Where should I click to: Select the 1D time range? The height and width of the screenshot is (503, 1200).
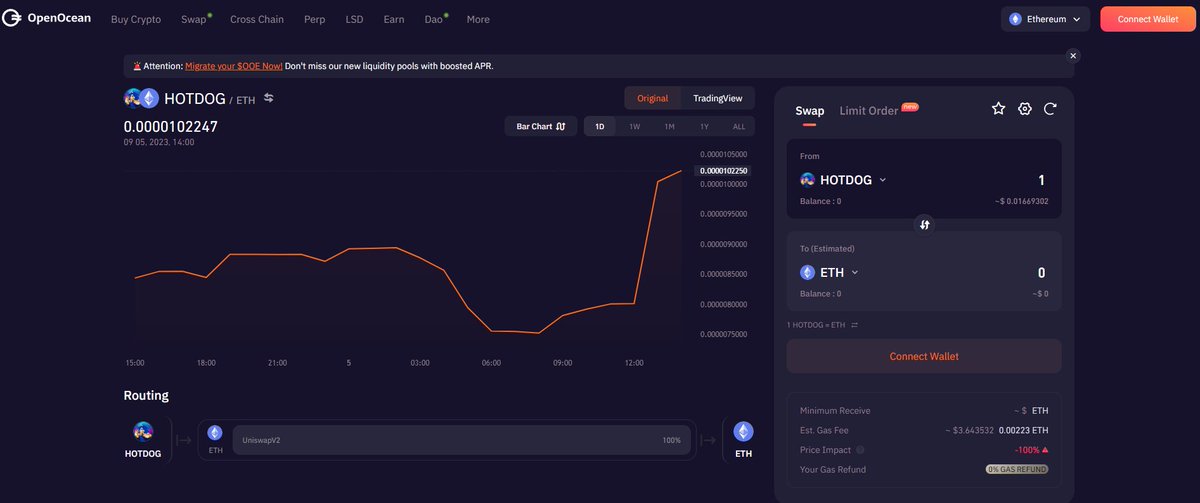pyautogui.click(x=600, y=127)
